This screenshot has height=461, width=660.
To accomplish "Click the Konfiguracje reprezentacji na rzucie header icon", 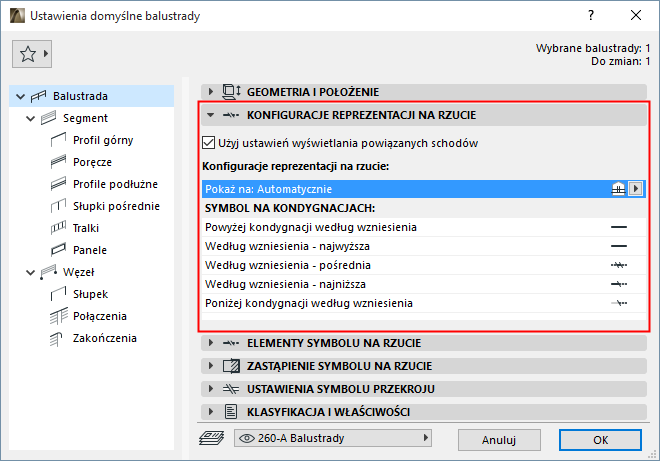I will coord(231,115).
